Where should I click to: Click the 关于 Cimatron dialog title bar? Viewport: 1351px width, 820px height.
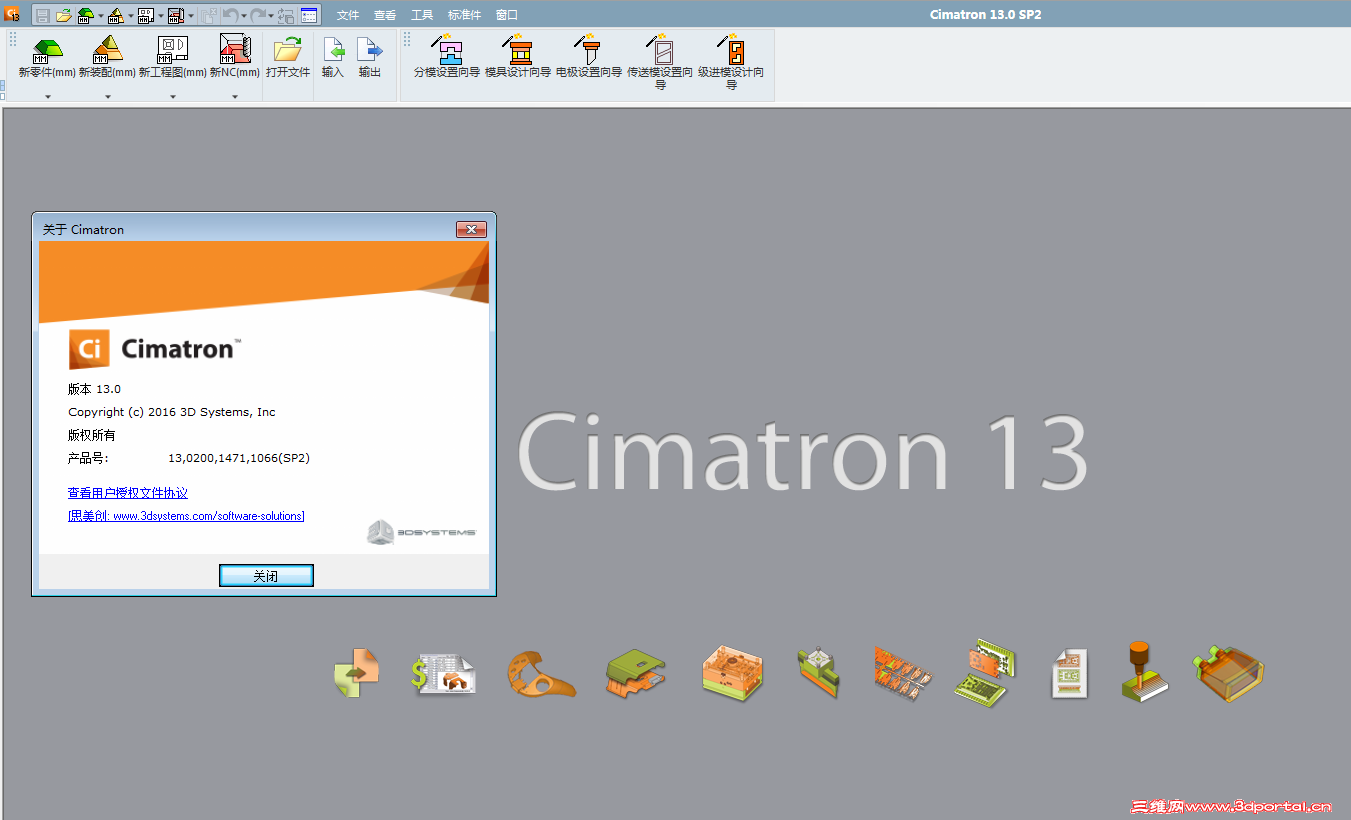click(x=264, y=229)
